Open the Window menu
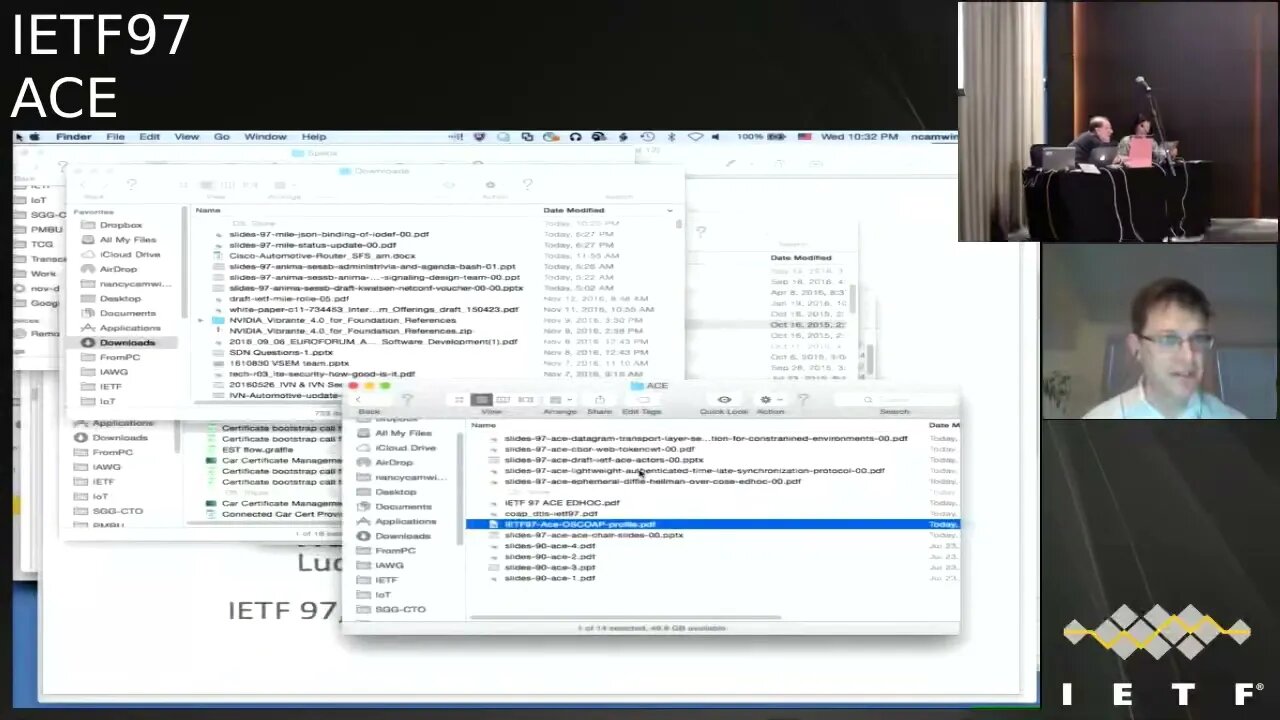This screenshot has width=1280, height=720. pyautogui.click(x=265, y=137)
